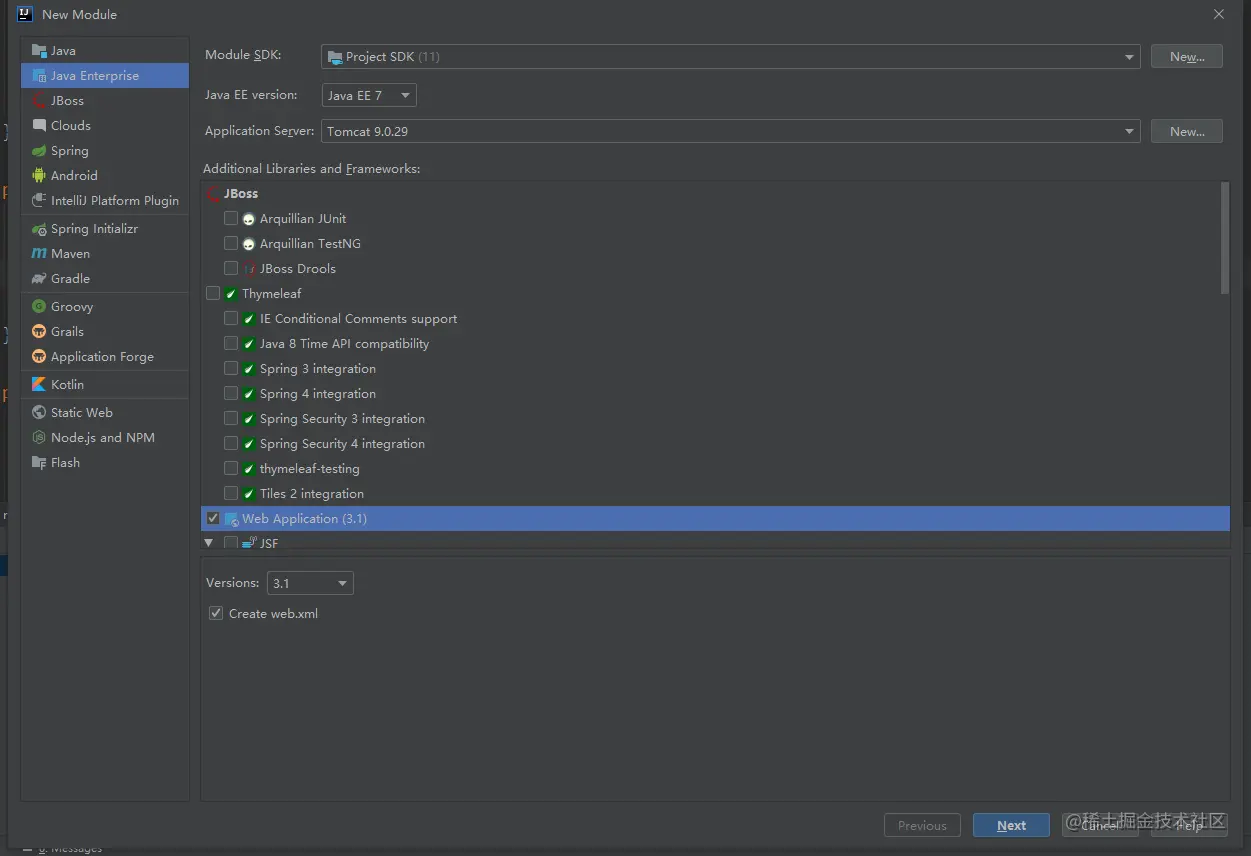Uncheck the Create web.xml checkbox
Image resolution: width=1251 pixels, height=856 pixels.
coord(216,613)
